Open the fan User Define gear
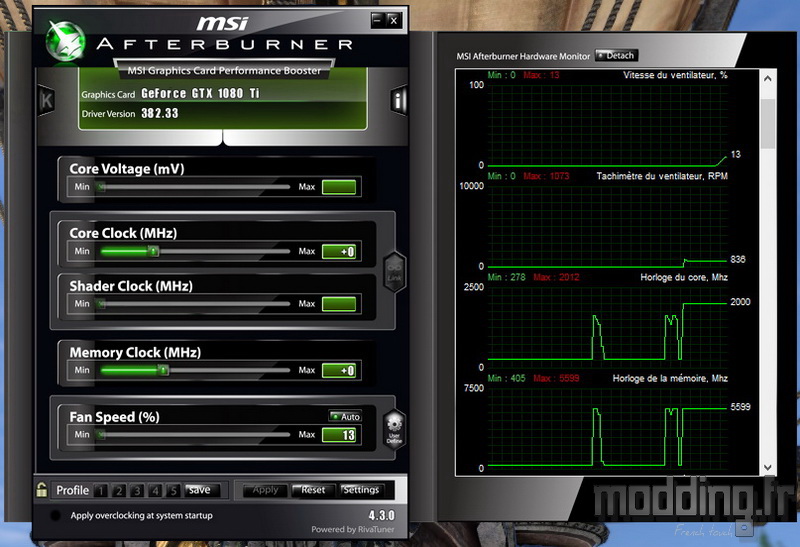Screen dimensions: 800x547 click(394, 430)
